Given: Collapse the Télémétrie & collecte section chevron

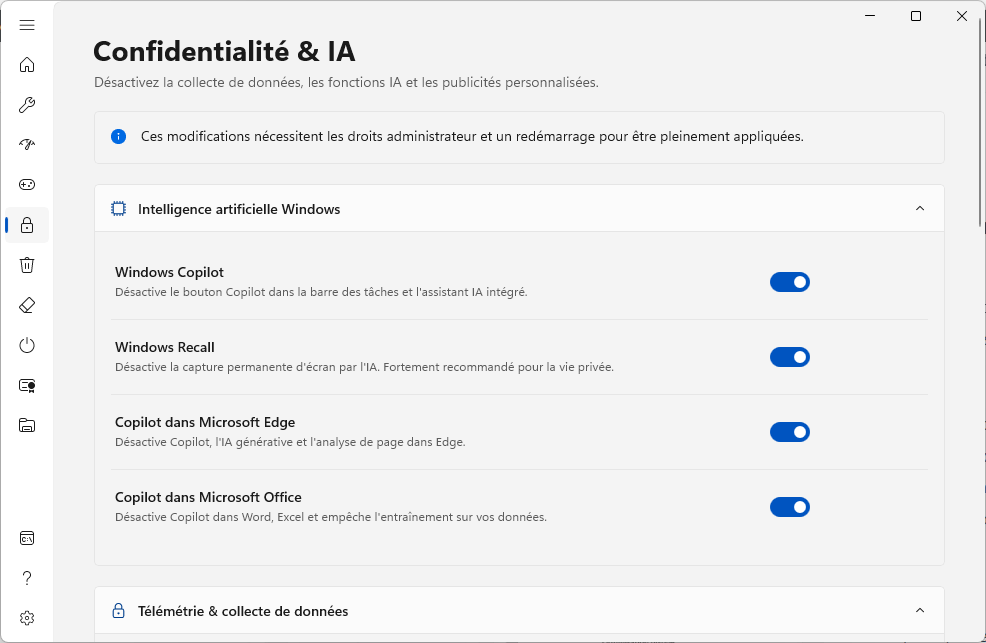Looking at the screenshot, I should [919, 610].
